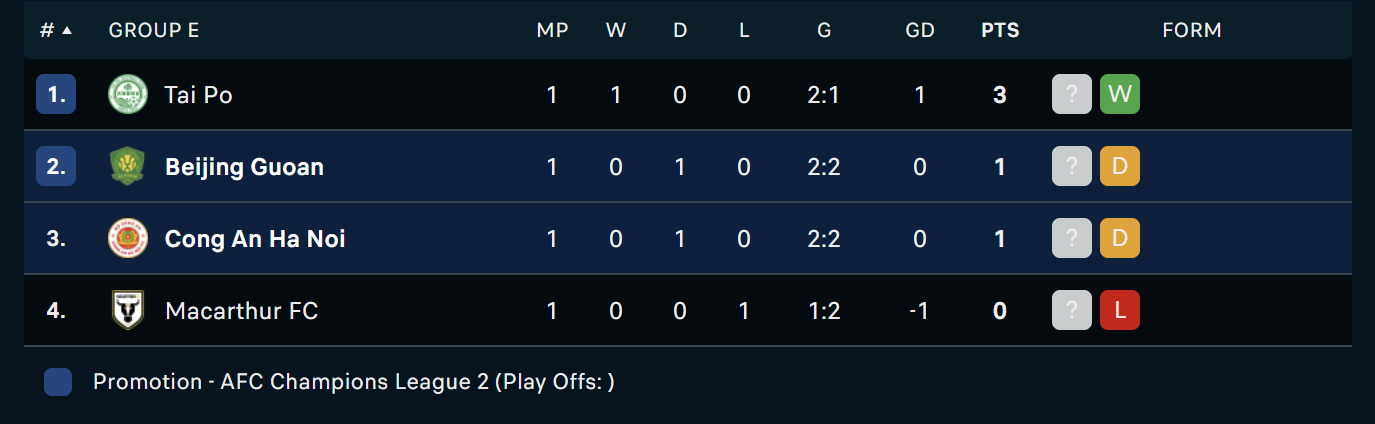Click Tai Po's green W form badge
This screenshot has height=424, width=1375.
pyautogui.click(x=1120, y=95)
